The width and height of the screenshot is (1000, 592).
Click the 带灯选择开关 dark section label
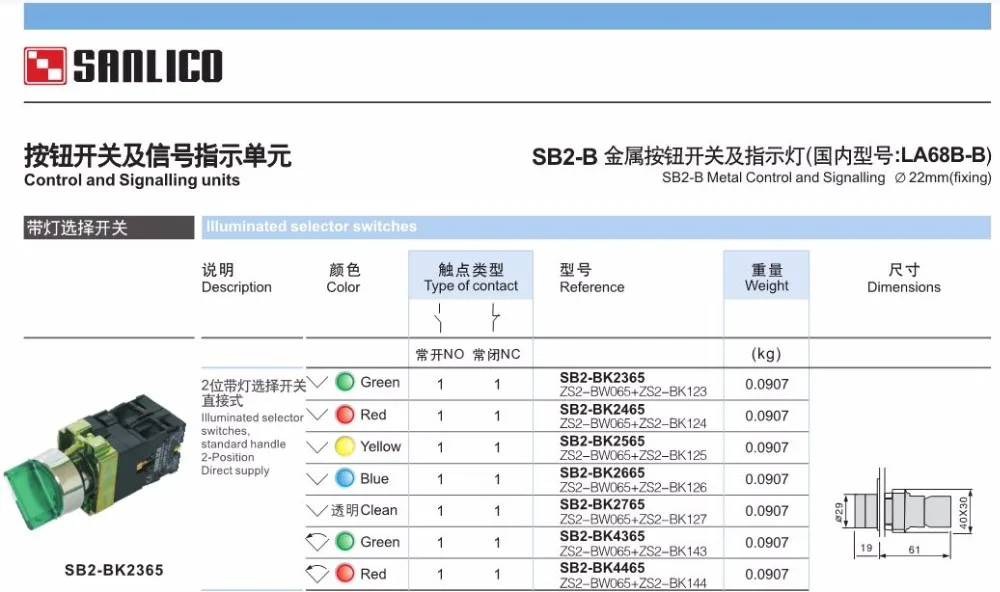(x=109, y=228)
